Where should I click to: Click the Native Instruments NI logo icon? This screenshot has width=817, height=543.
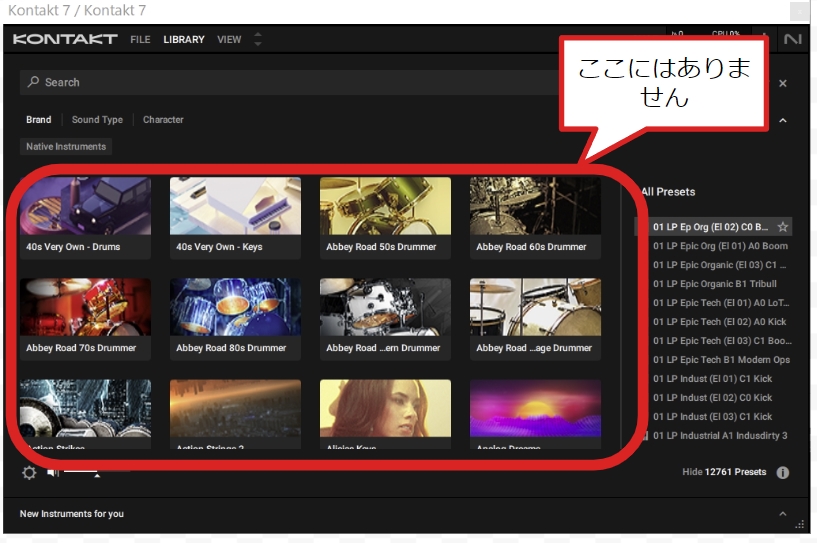click(x=793, y=39)
